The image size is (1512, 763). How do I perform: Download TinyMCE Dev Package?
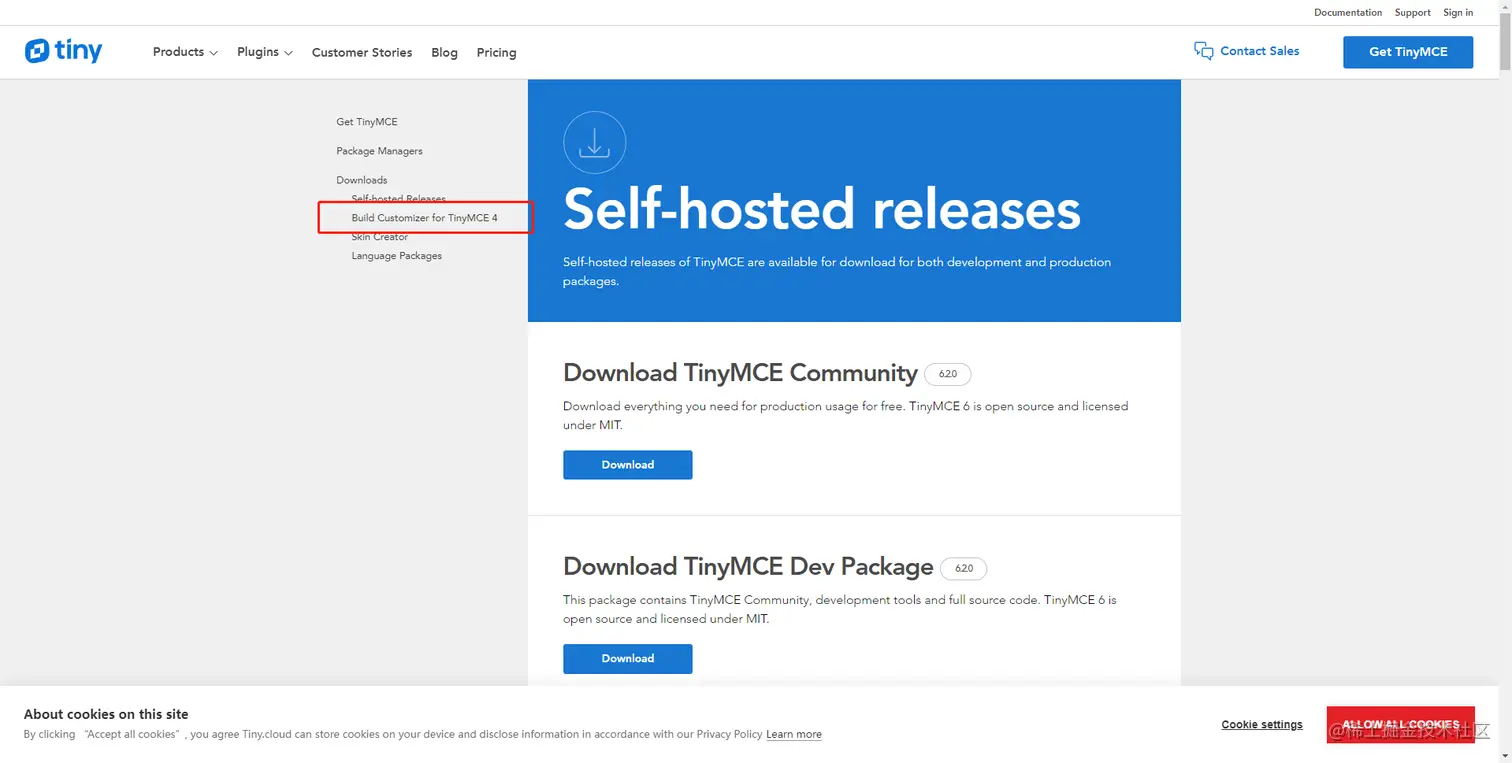[628, 659]
